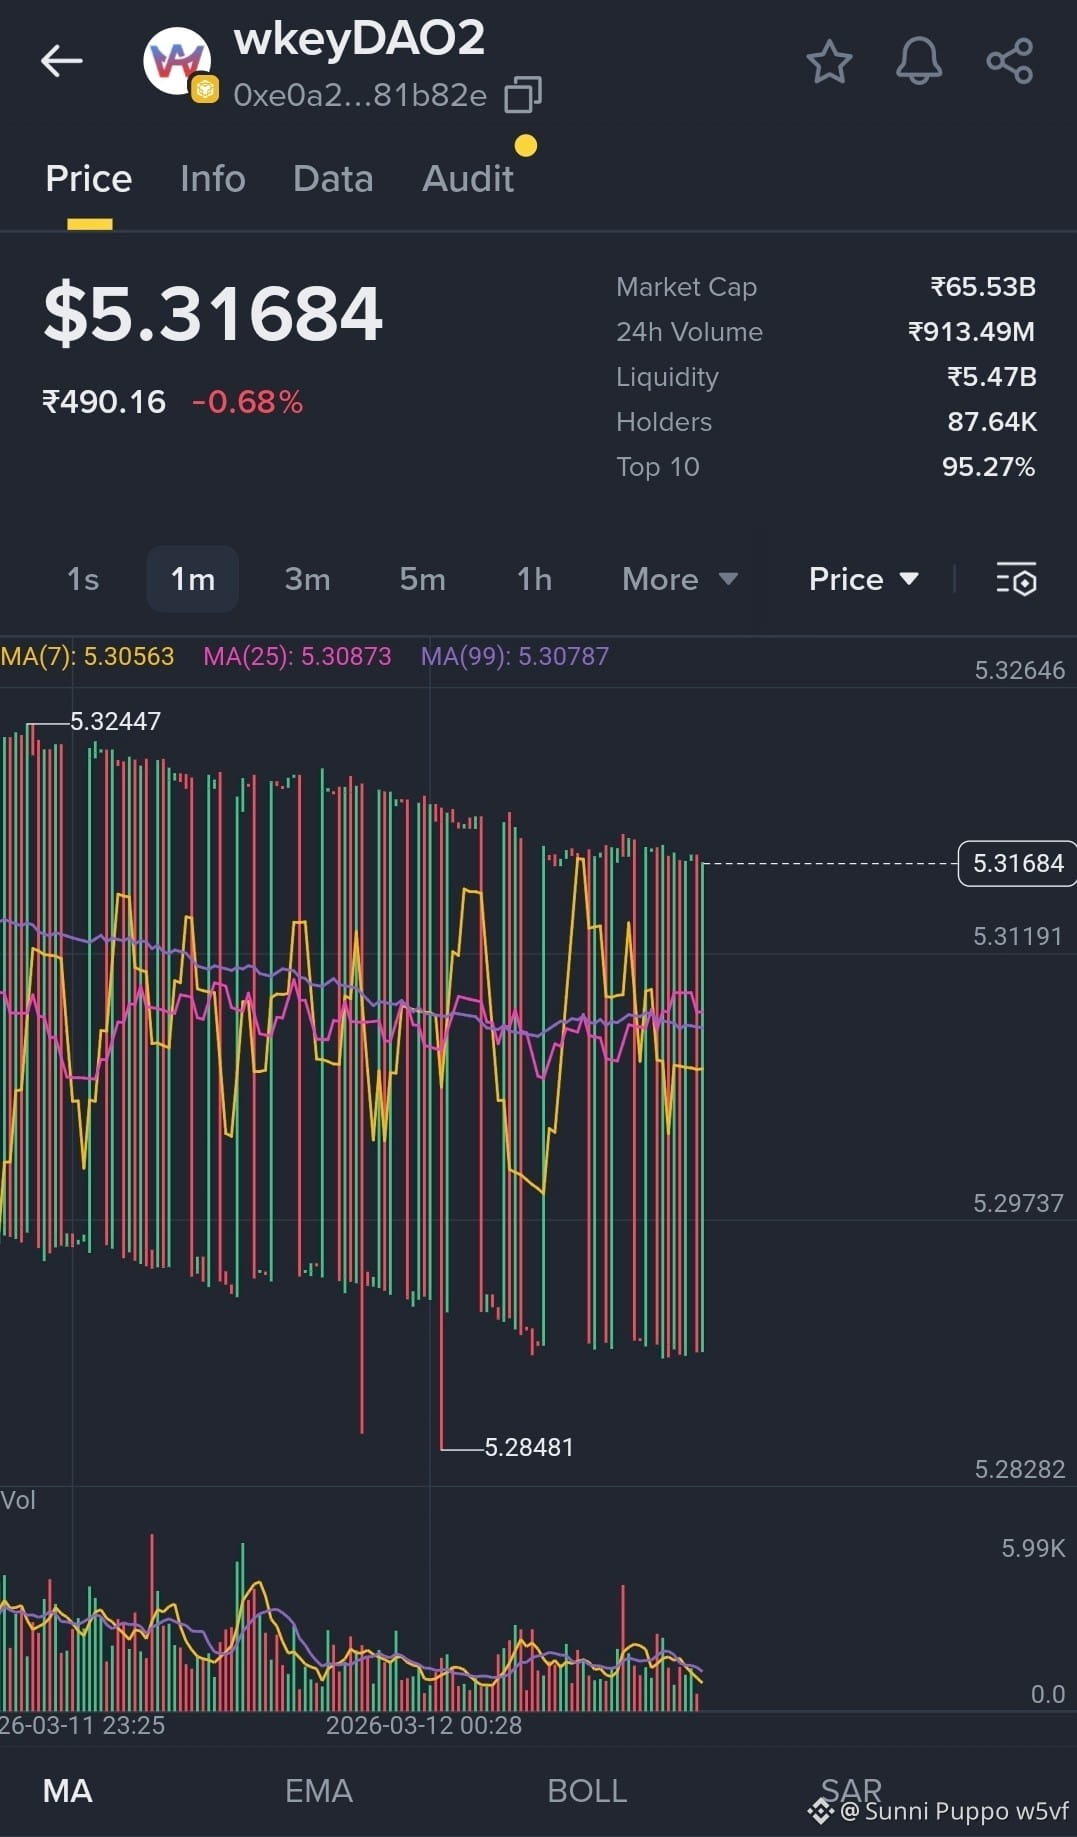Tap the 5.29737 axis price label
This screenshot has height=1837, width=1077.
[x=1019, y=1203]
